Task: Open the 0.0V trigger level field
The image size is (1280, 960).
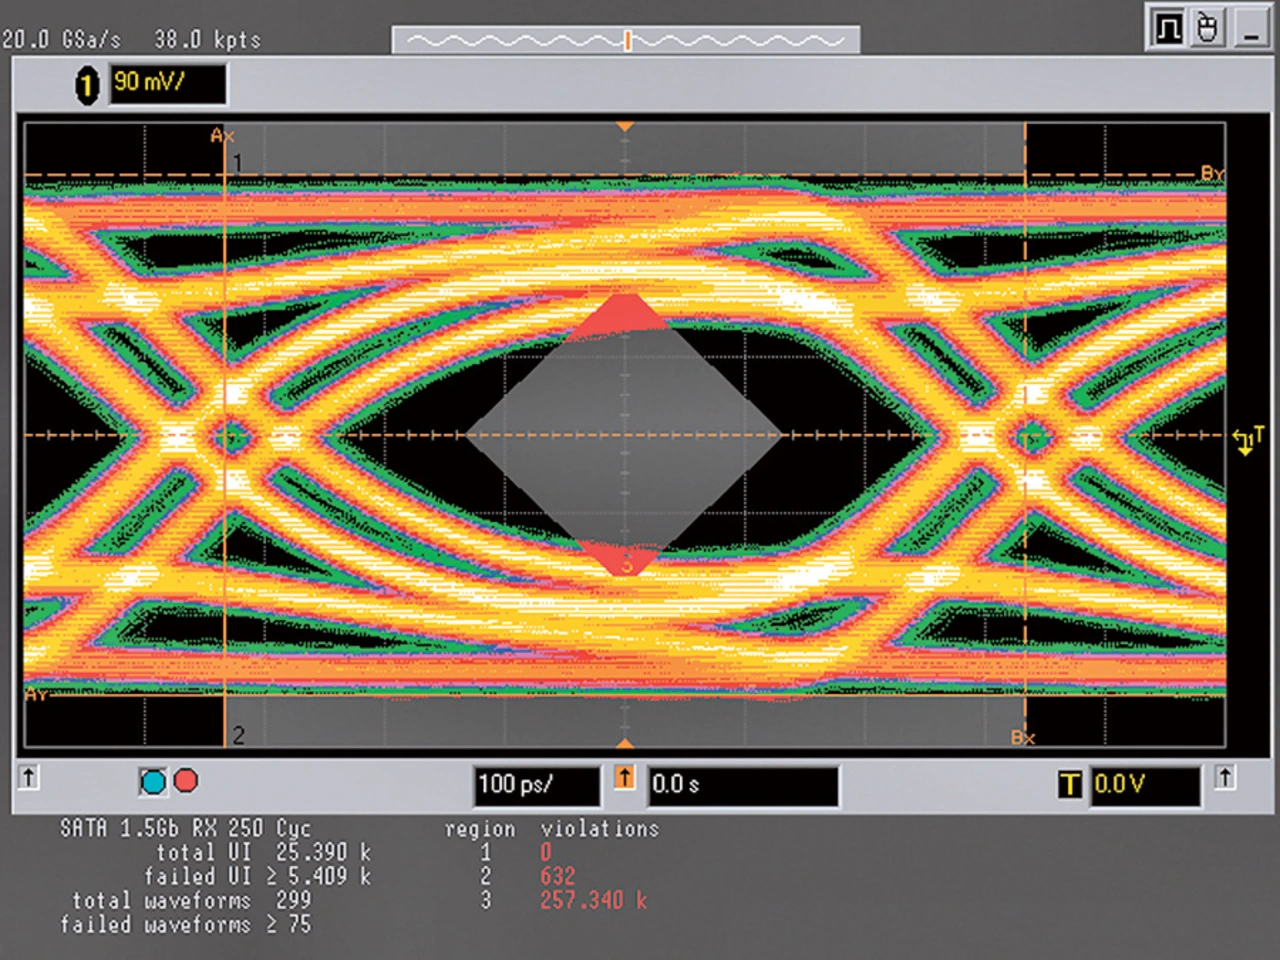Action: (1144, 785)
